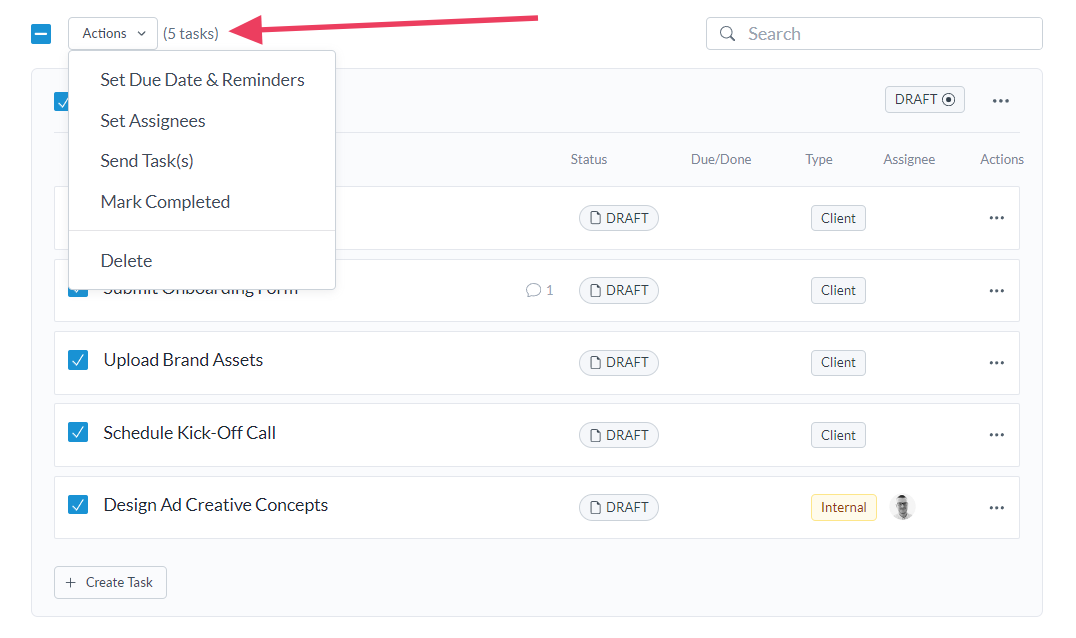Open three-dot actions for the first task row

click(996, 218)
